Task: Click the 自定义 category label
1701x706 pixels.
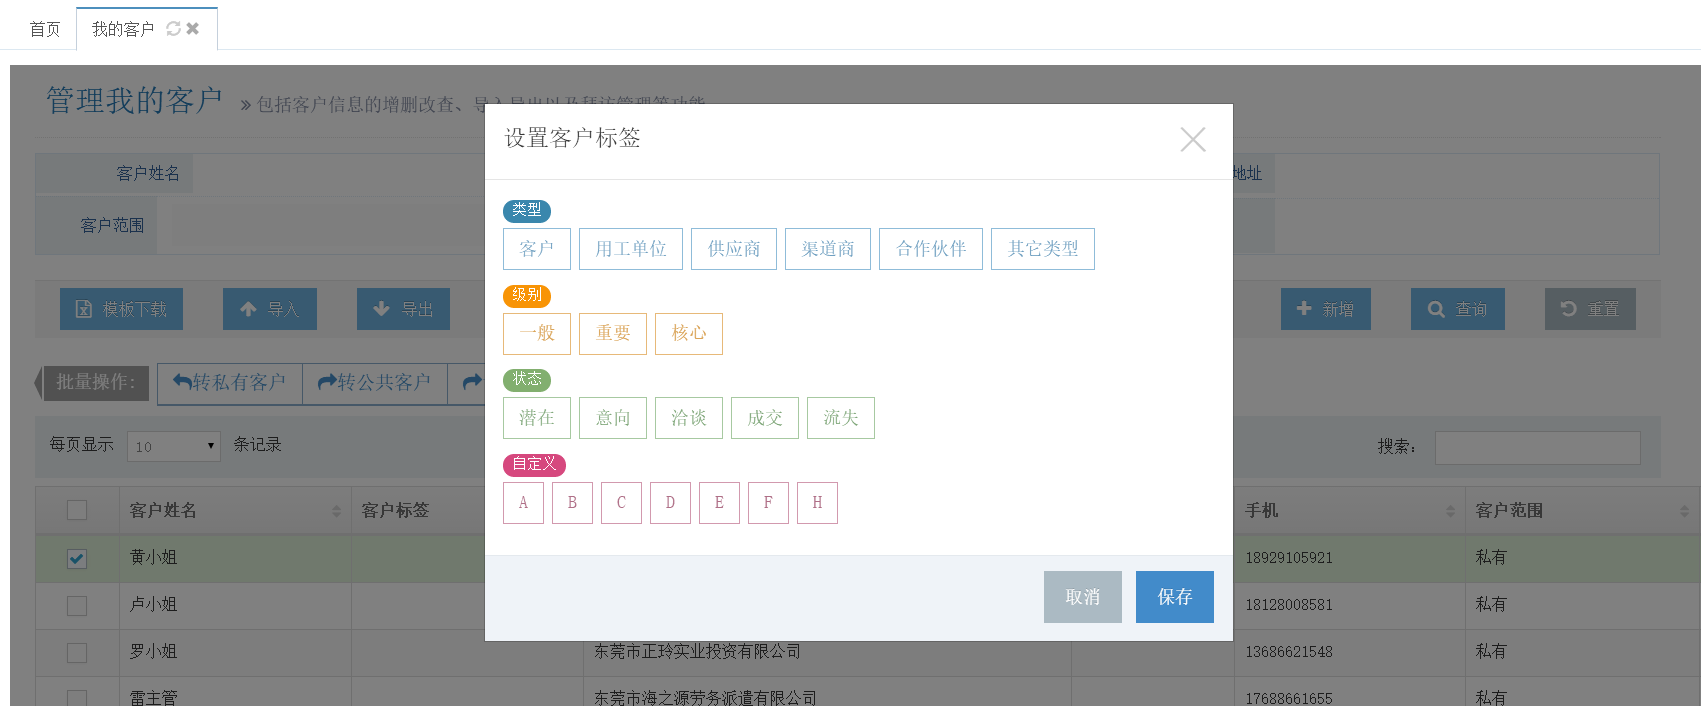Action: [x=534, y=465]
